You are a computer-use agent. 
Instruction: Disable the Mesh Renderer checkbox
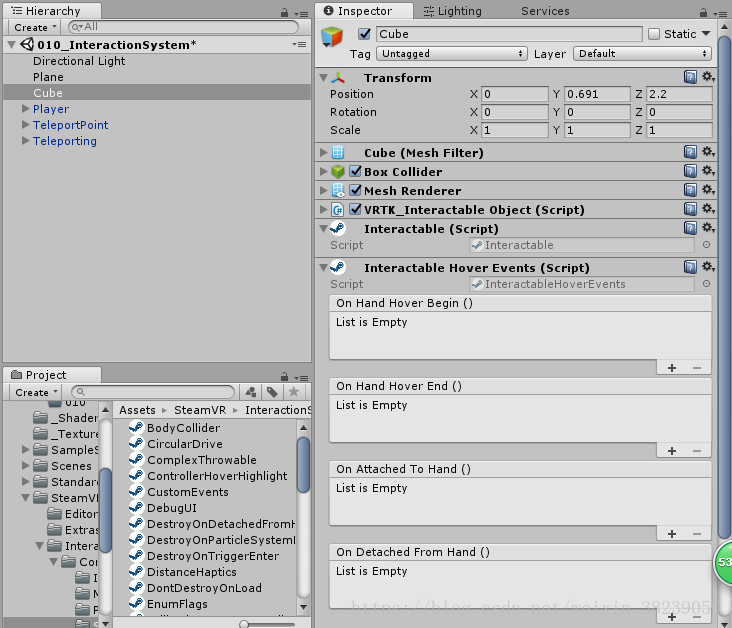tap(356, 191)
